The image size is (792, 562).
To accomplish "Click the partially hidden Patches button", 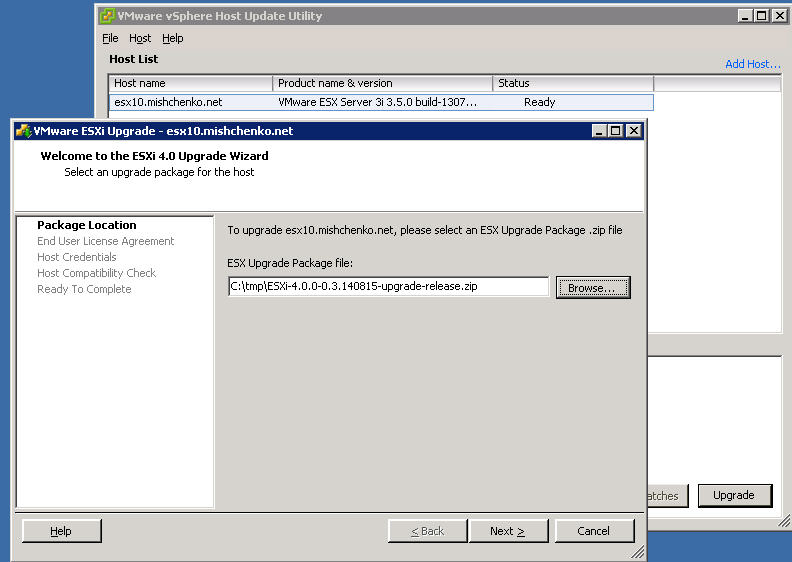I will (667, 496).
